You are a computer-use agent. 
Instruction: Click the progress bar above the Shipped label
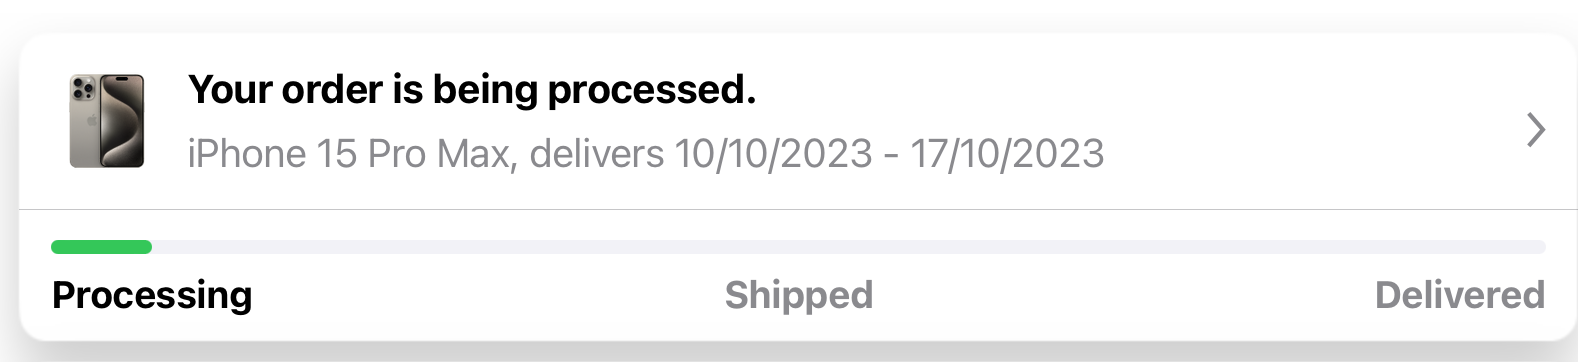coord(799,247)
